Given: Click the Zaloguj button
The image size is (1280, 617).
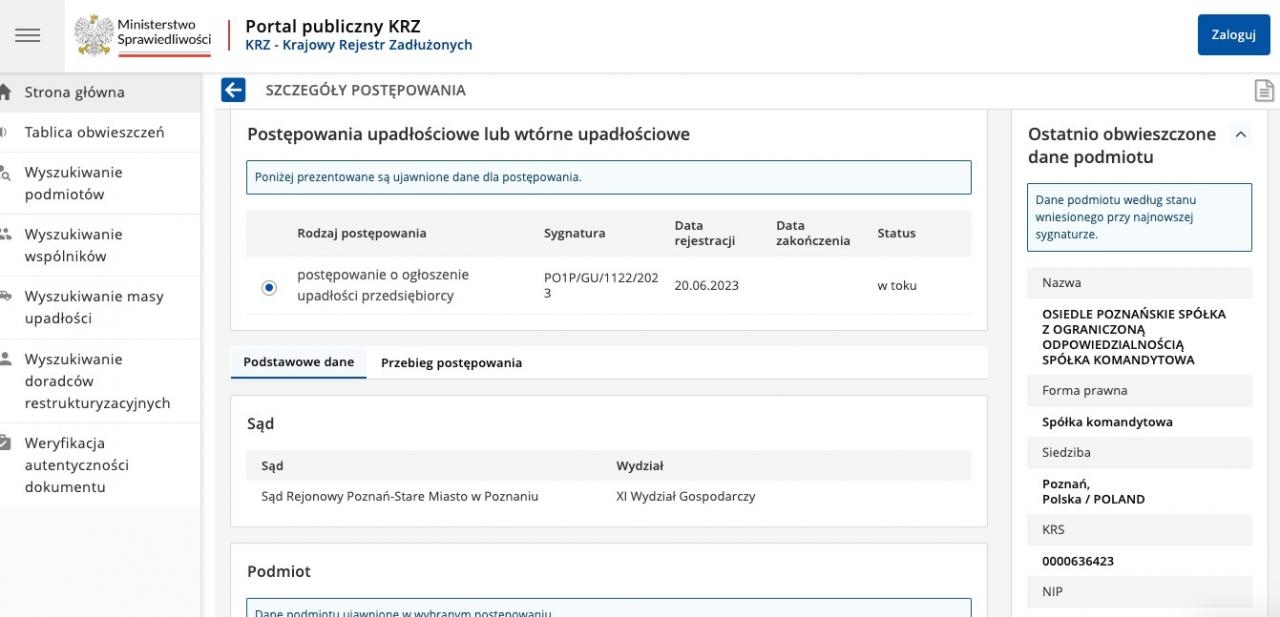Looking at the screenshot, I should 1233,35.
